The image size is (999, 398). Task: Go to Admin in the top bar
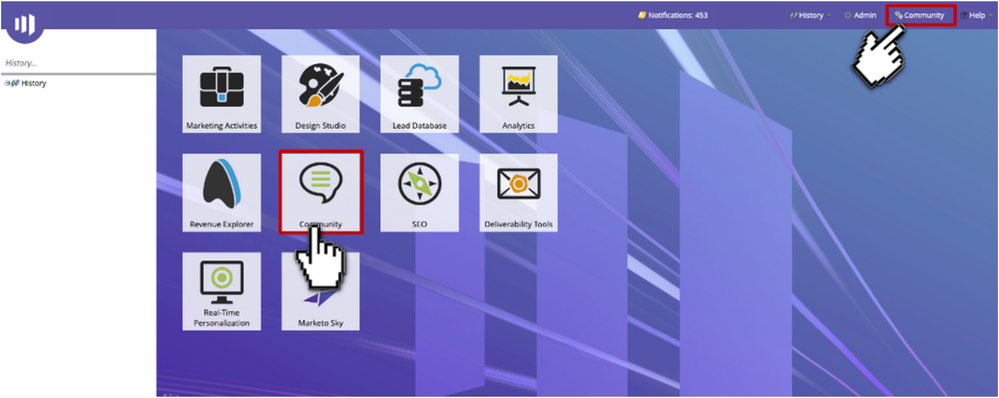tap(860, 15)
